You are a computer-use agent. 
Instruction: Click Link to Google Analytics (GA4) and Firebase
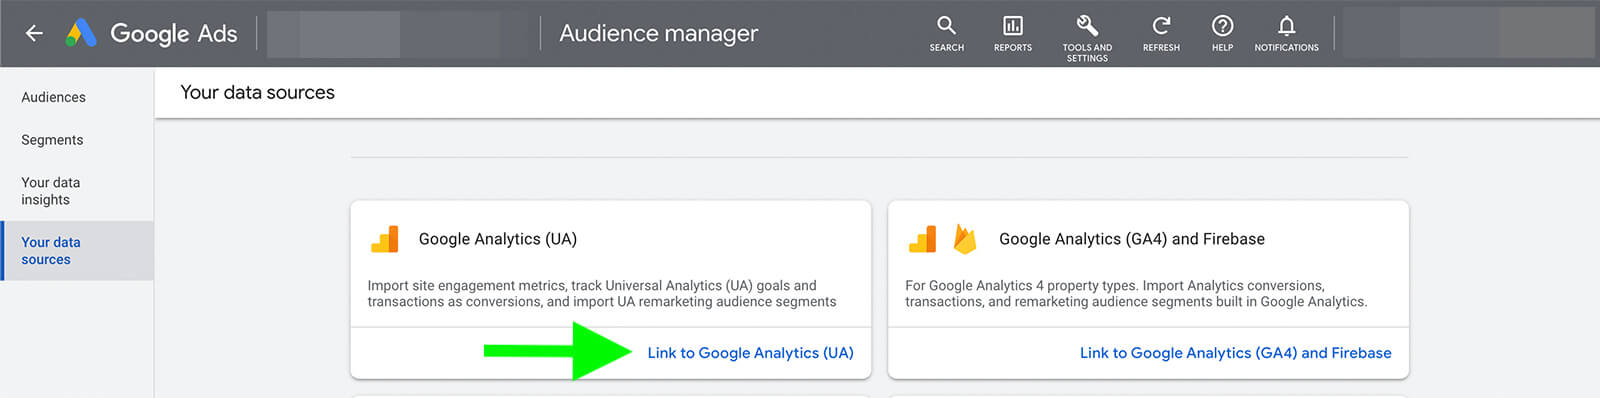pos(1235,353)
